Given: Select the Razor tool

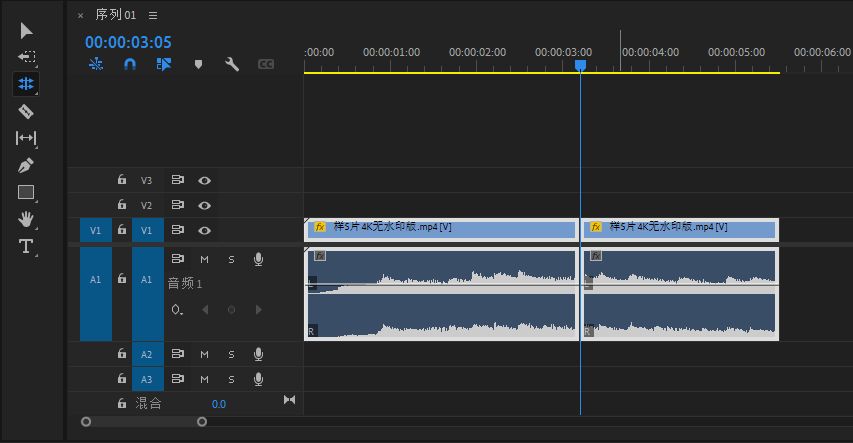Looking at the screenshot, I should [26, 111].
